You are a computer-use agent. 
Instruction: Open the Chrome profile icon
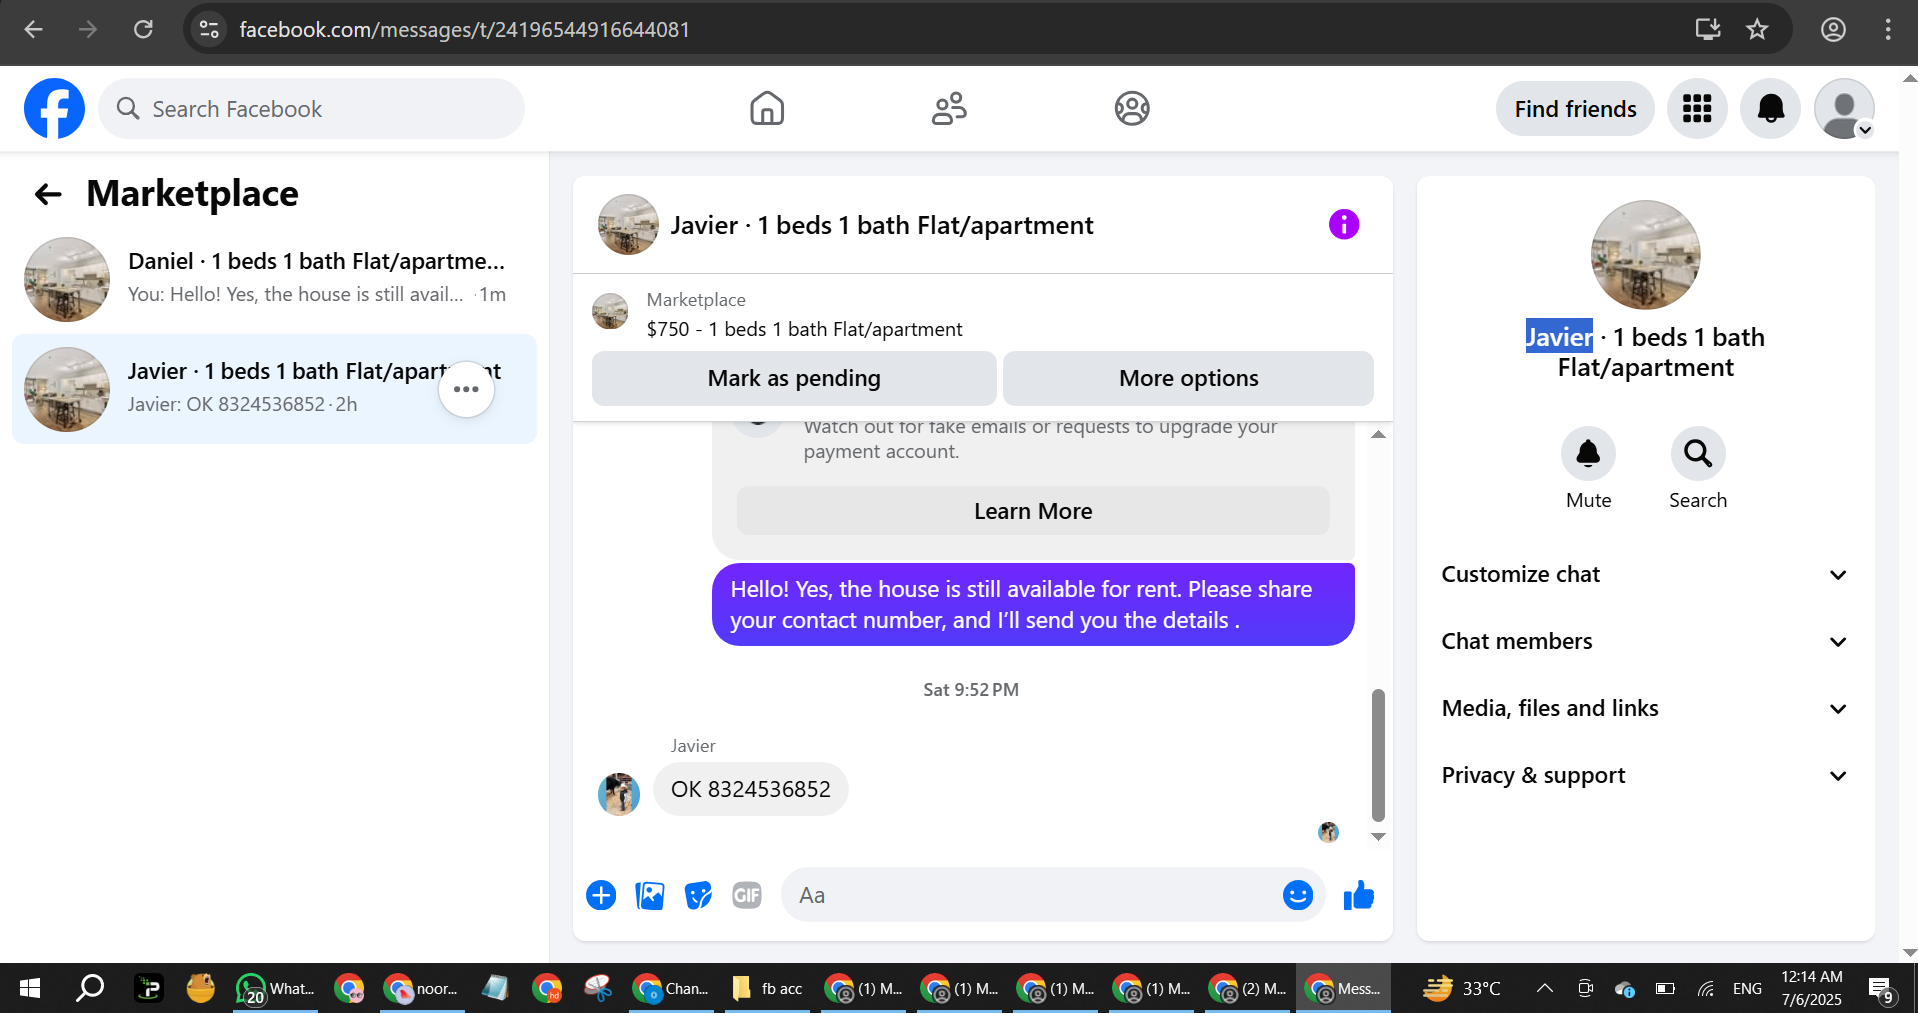1833,29
